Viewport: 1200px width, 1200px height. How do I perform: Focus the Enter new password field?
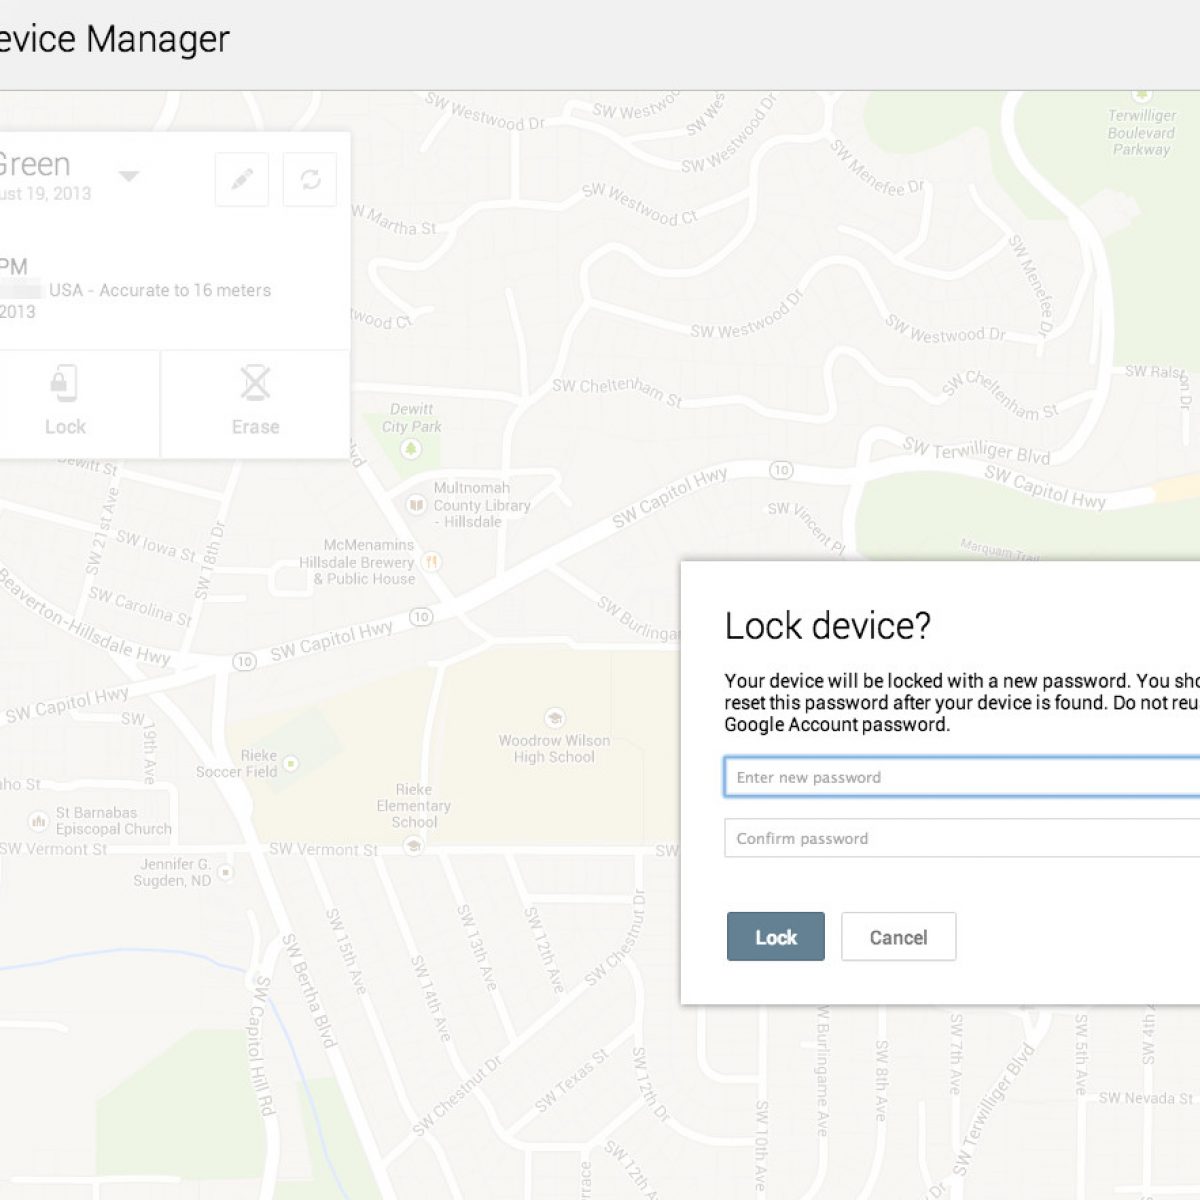960,777
